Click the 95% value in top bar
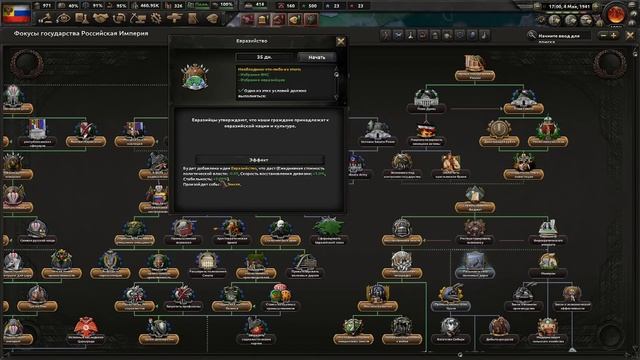640x360 pixels. pos(121,6)
